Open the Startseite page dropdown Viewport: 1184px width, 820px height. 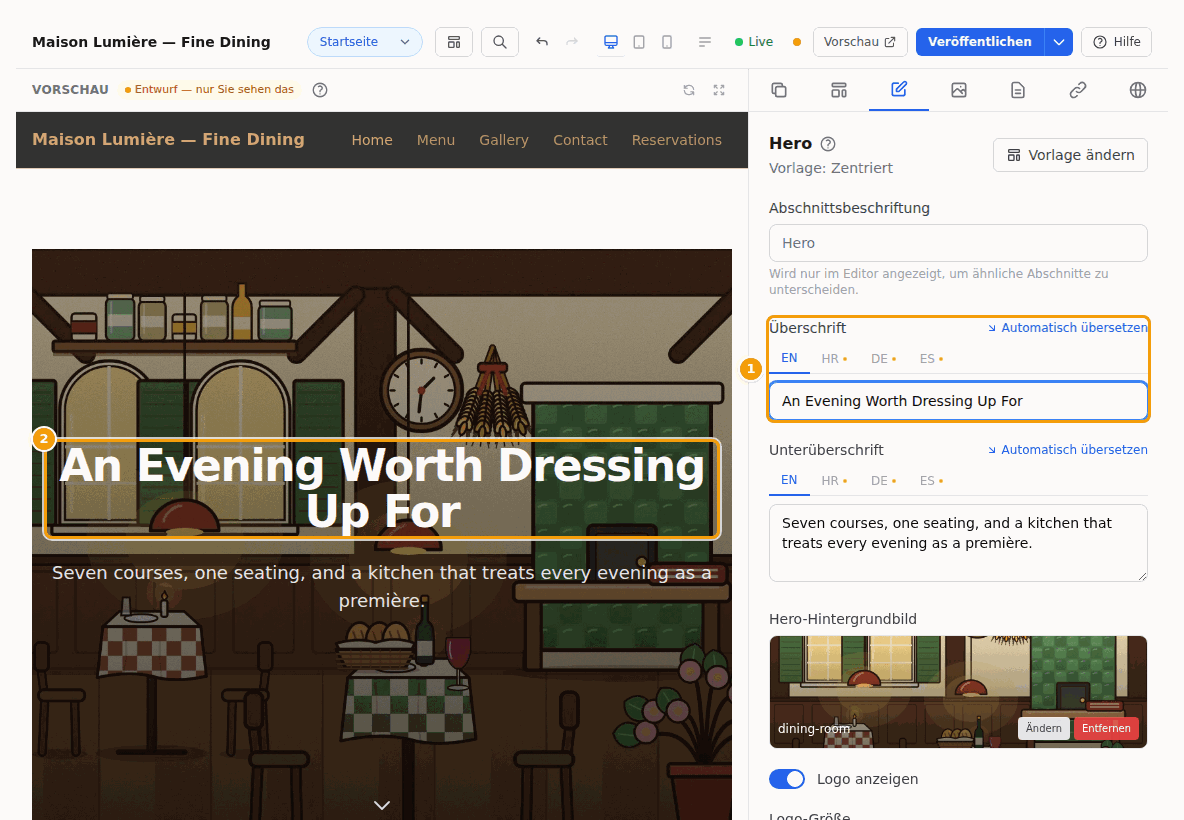[365, 42]
